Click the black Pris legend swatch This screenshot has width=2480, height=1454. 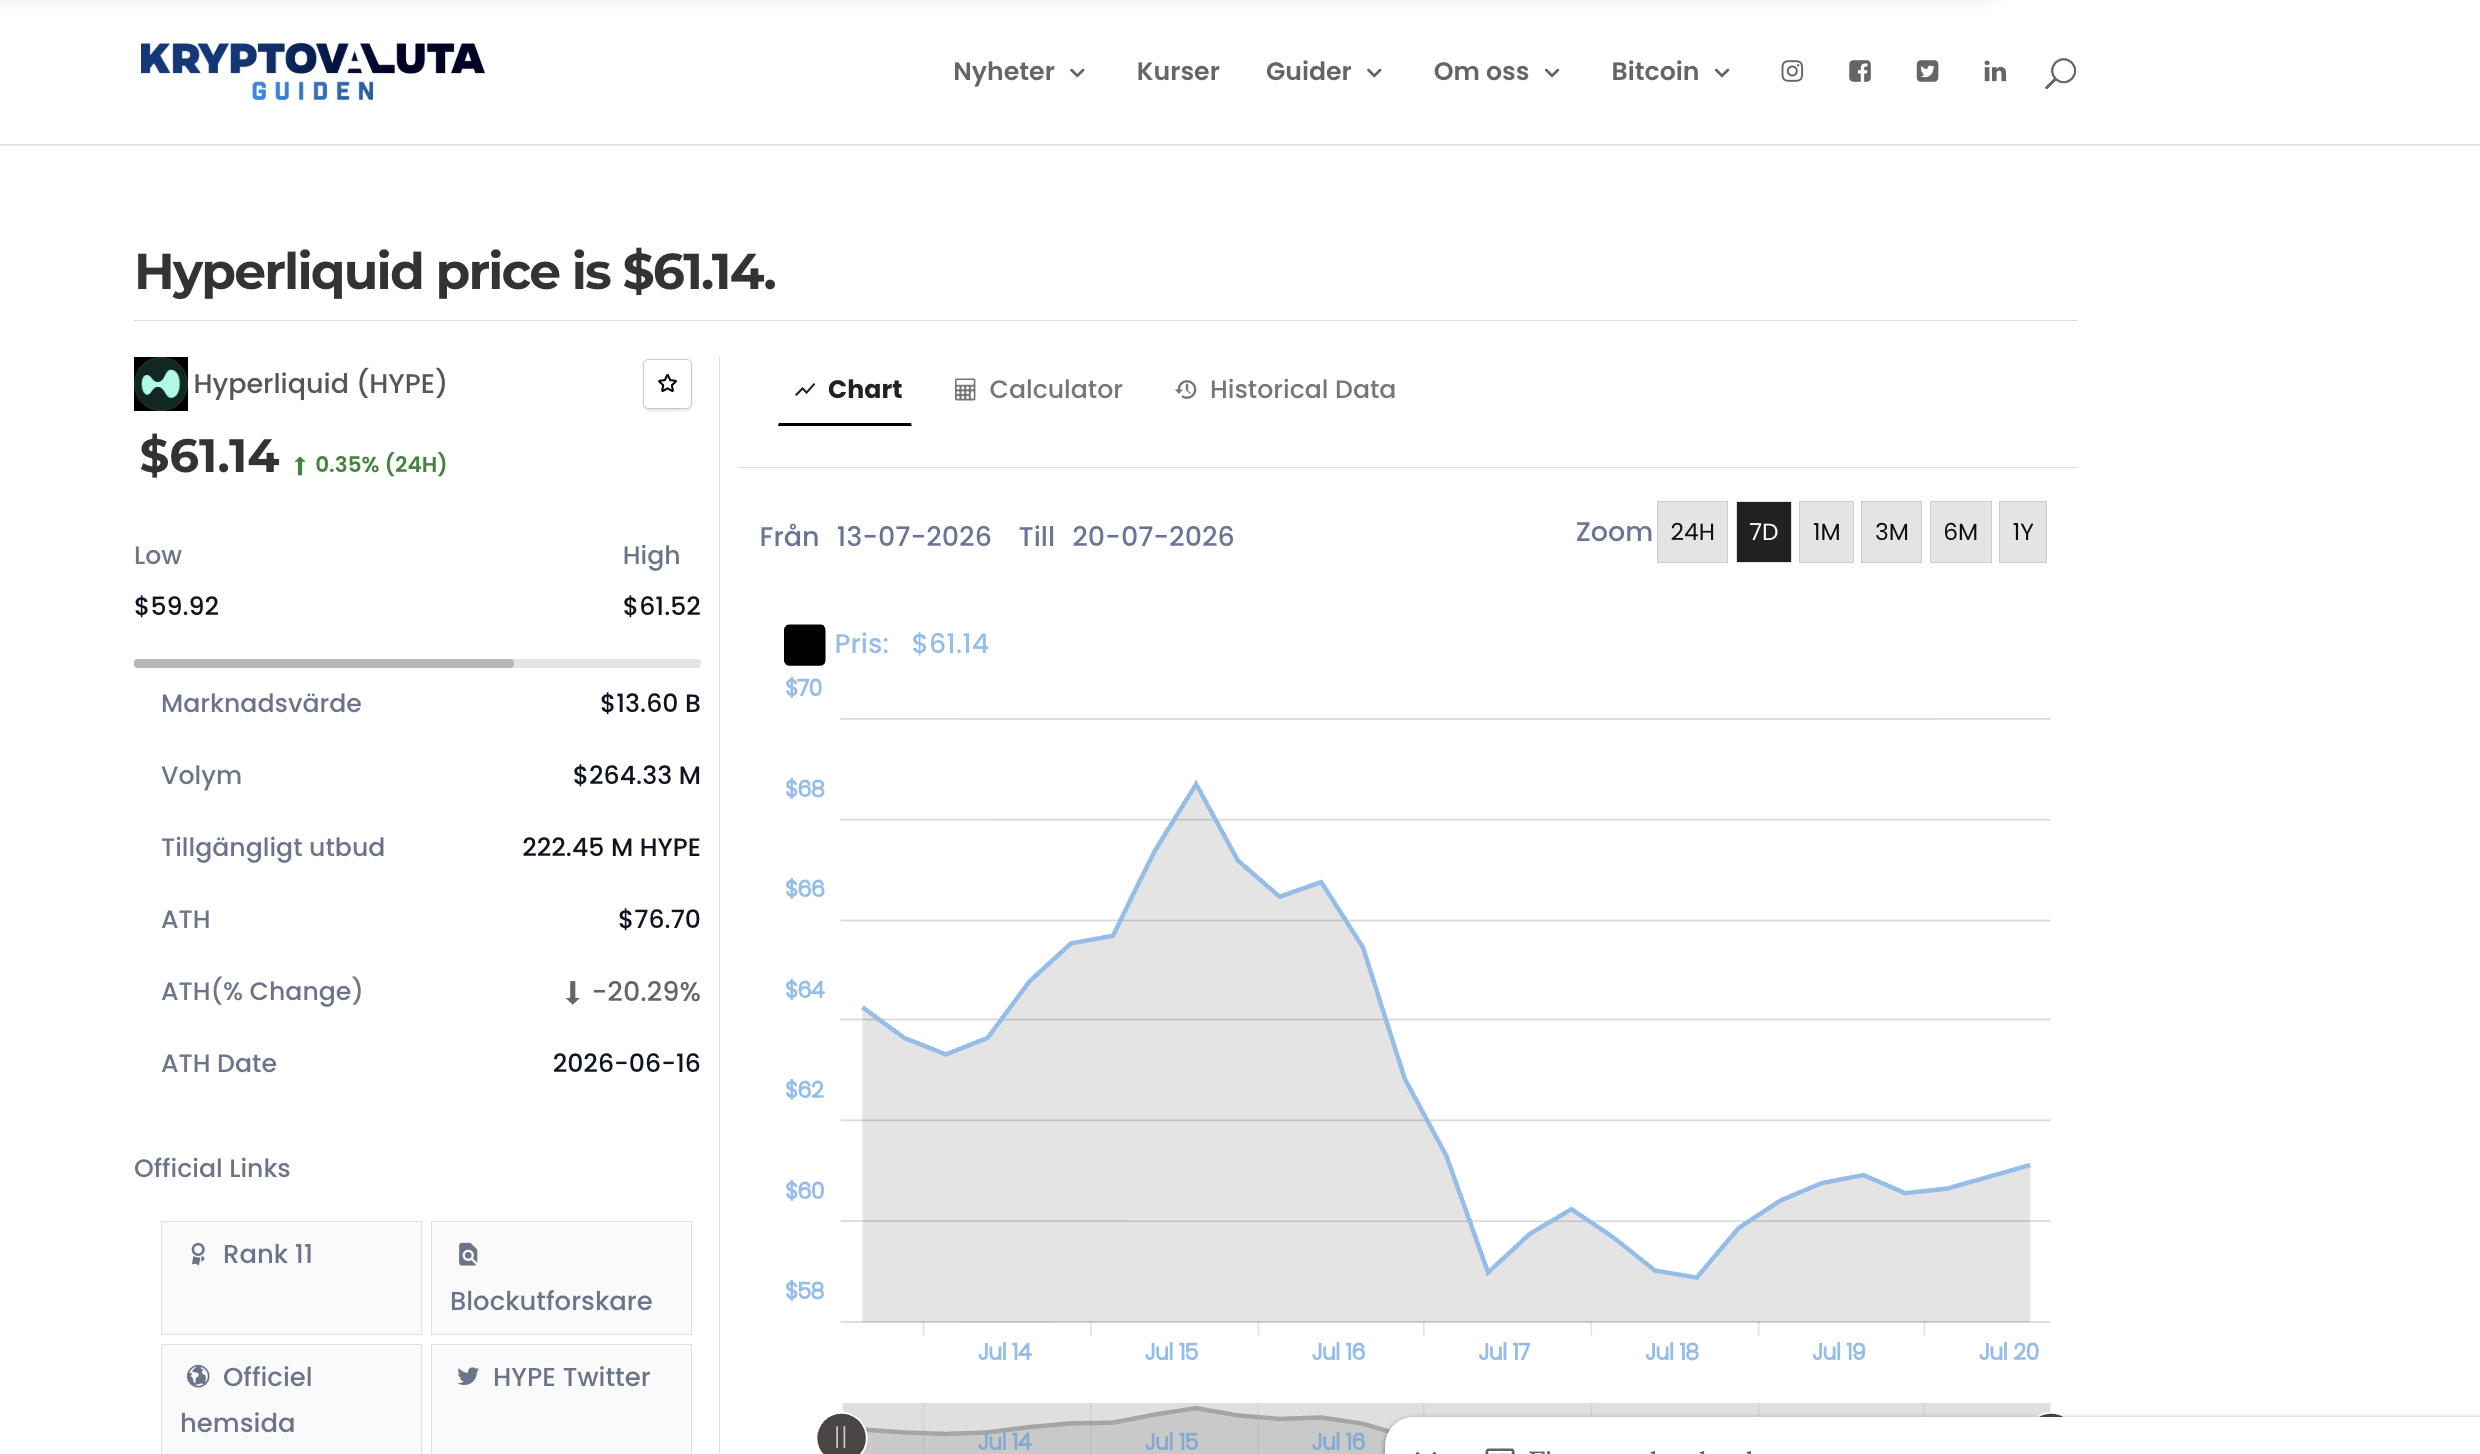click(804, 644)
